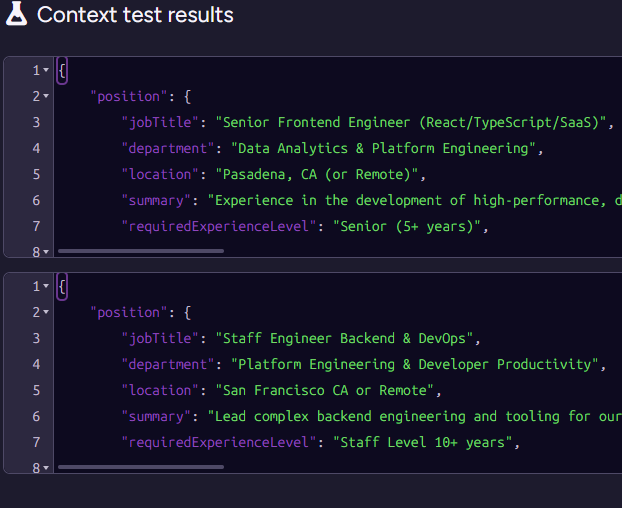Image resolution: width=622 pixels, height=508 pixels.
Task: Fold the "position" object in the first editor
Action: coord(46,97)
